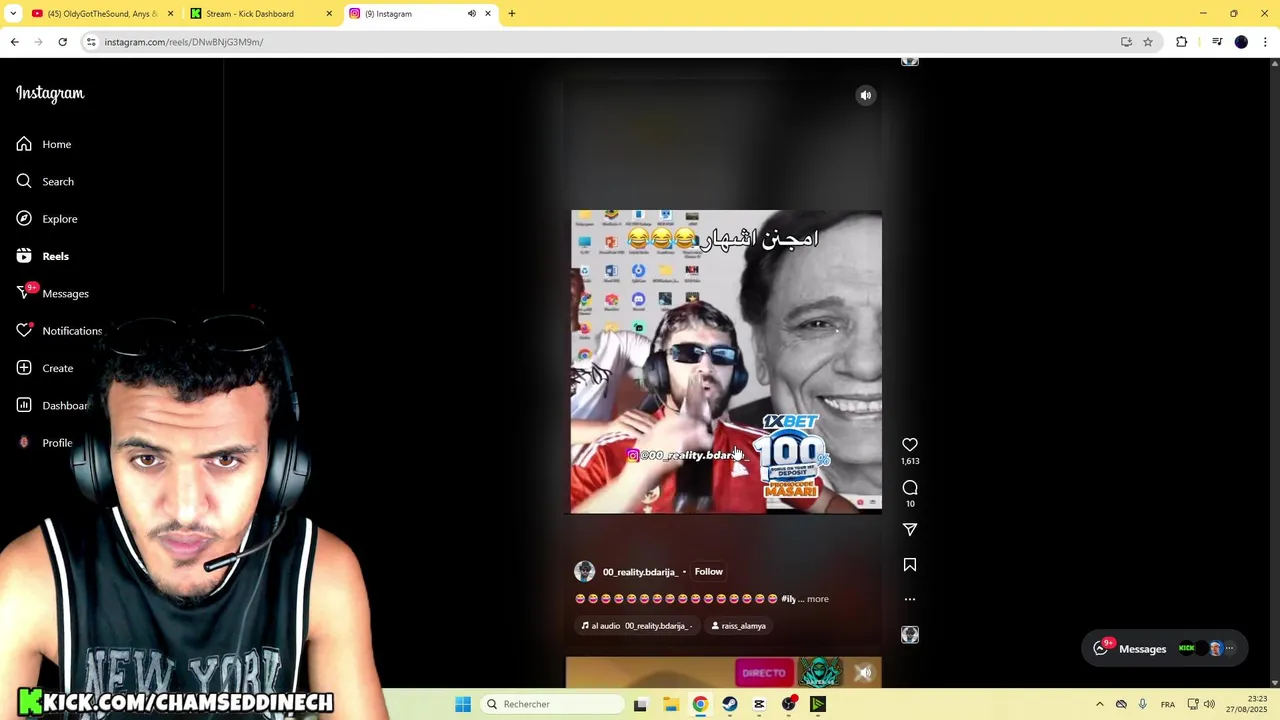This screenshot has width=1280, height=720.
Task: Open Chrome three-dot menu
Action: (x=1266, y=42)
